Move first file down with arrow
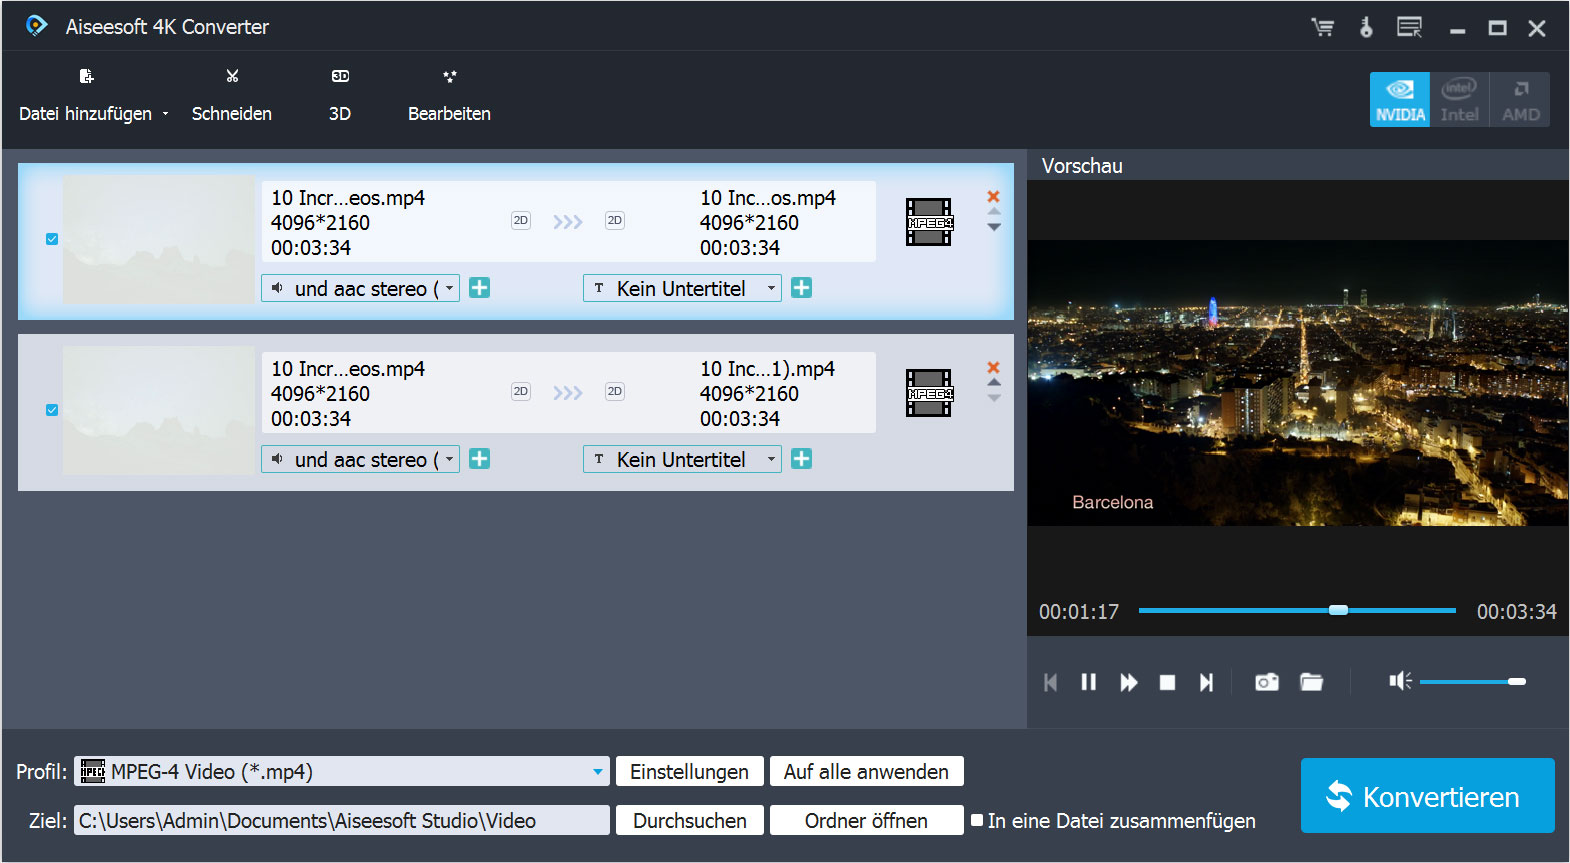 coord(994,228)
